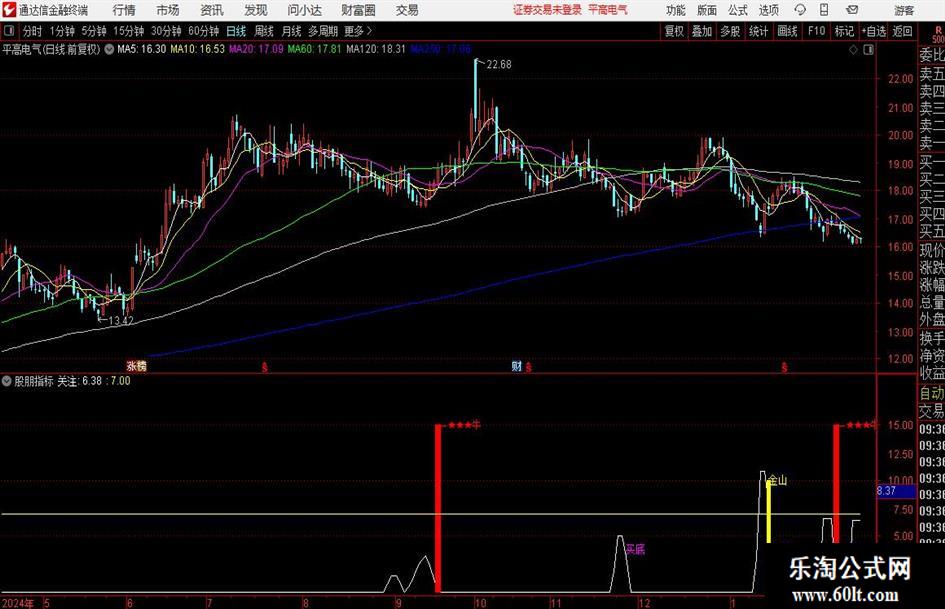This screenshot has width=945, height=609.
Task: Click the 叠加 overlay button
Action: [702, 31]
